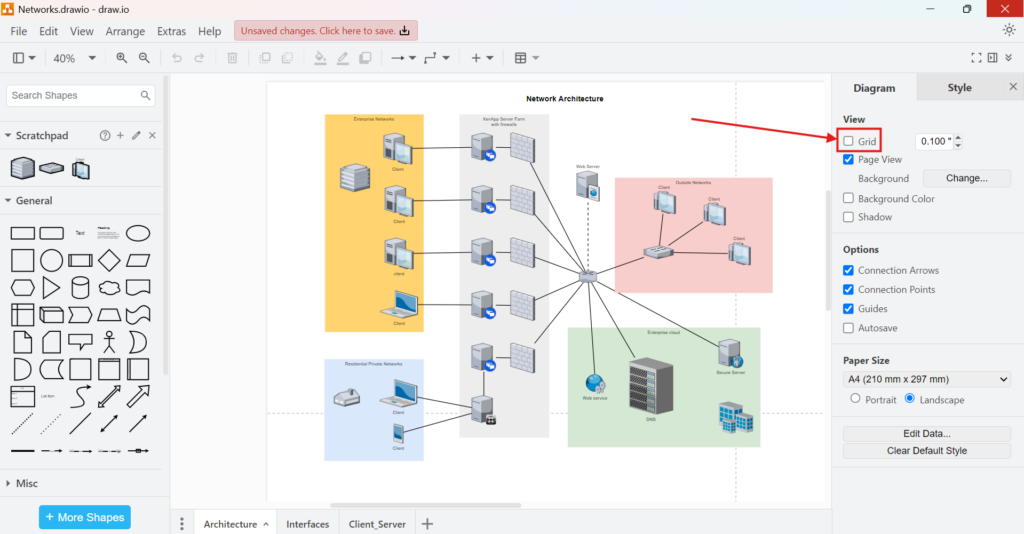This screenshot has height=534, width=1024.
Task: Switch to the Interfaces page tab
Action: point(307,524)
